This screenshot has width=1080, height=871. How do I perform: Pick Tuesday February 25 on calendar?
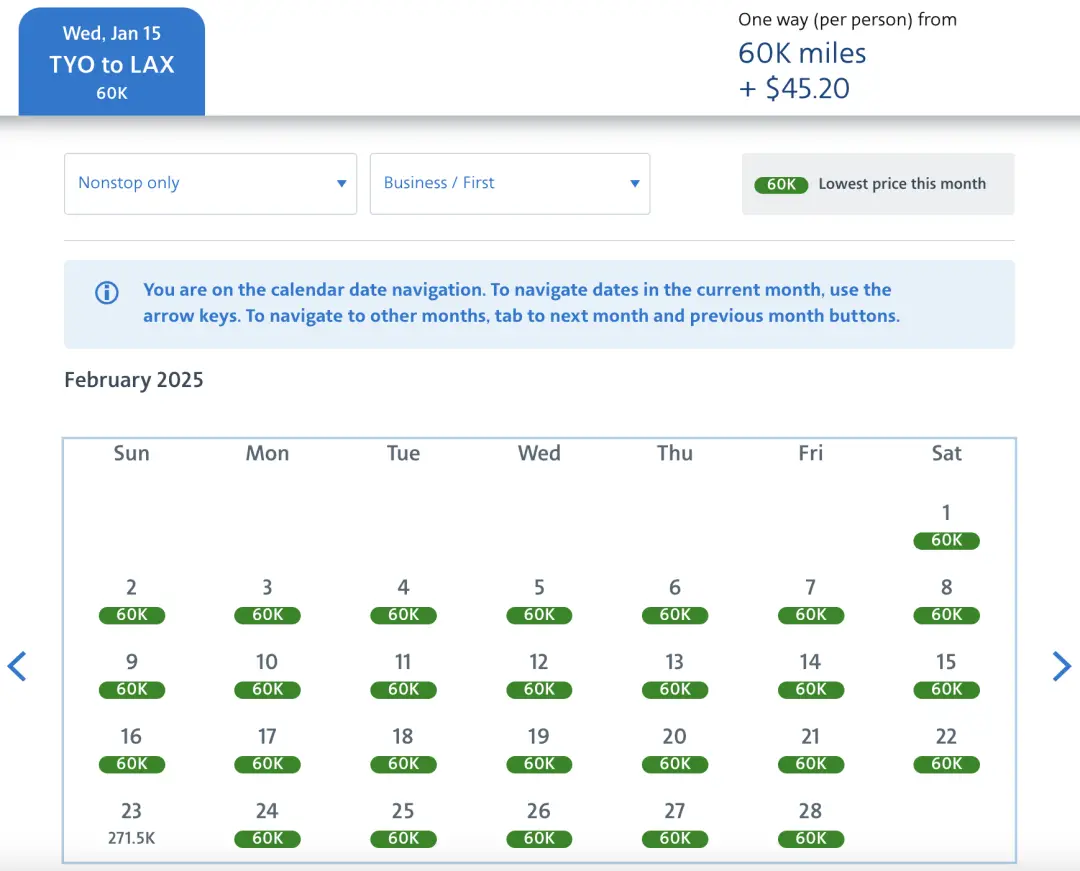click(403, 823)
